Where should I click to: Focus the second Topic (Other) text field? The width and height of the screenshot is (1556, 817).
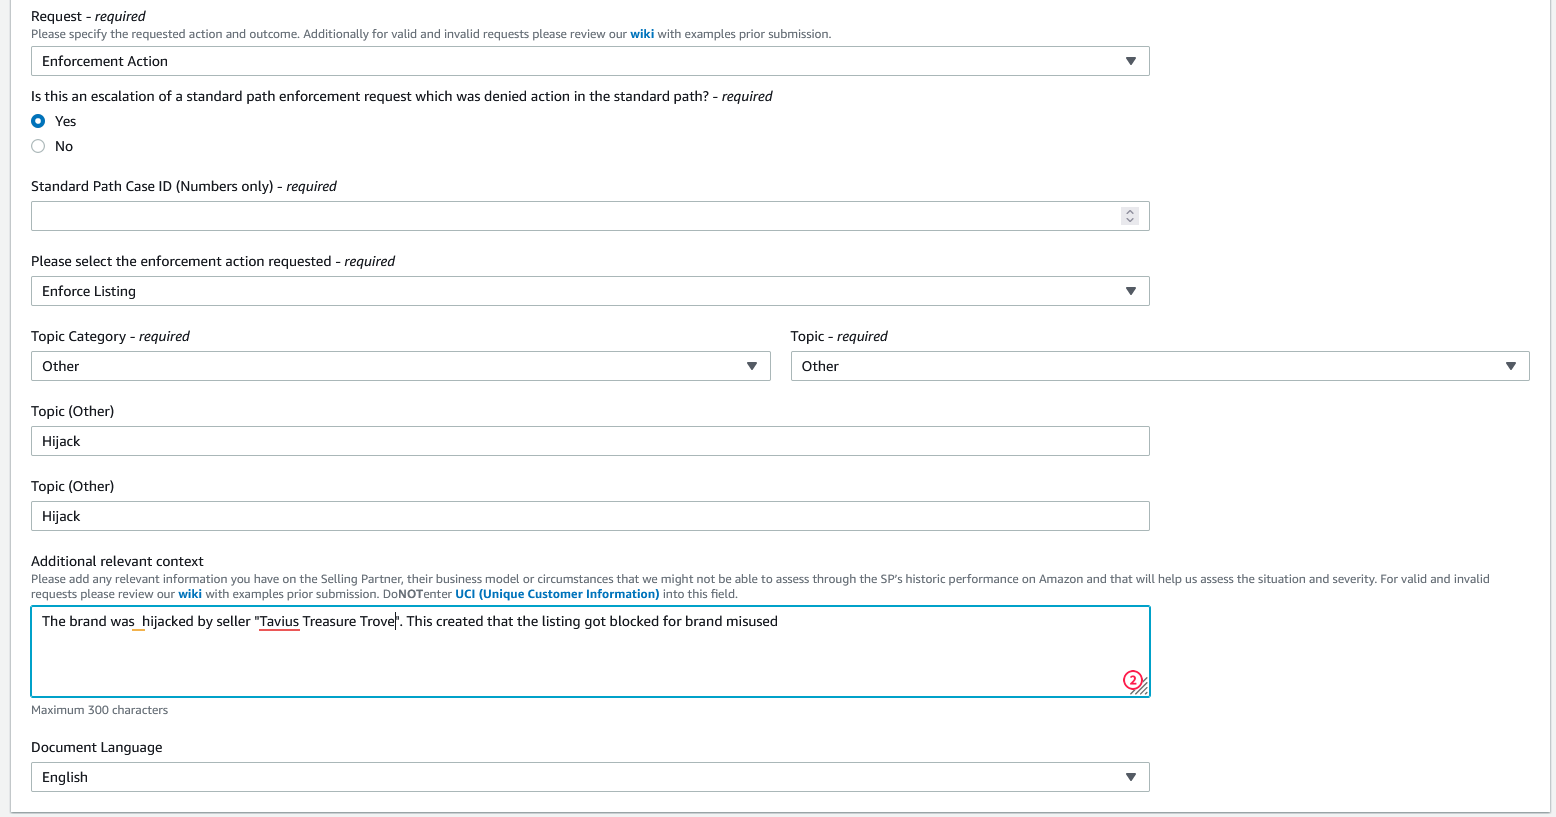point(590,516)
